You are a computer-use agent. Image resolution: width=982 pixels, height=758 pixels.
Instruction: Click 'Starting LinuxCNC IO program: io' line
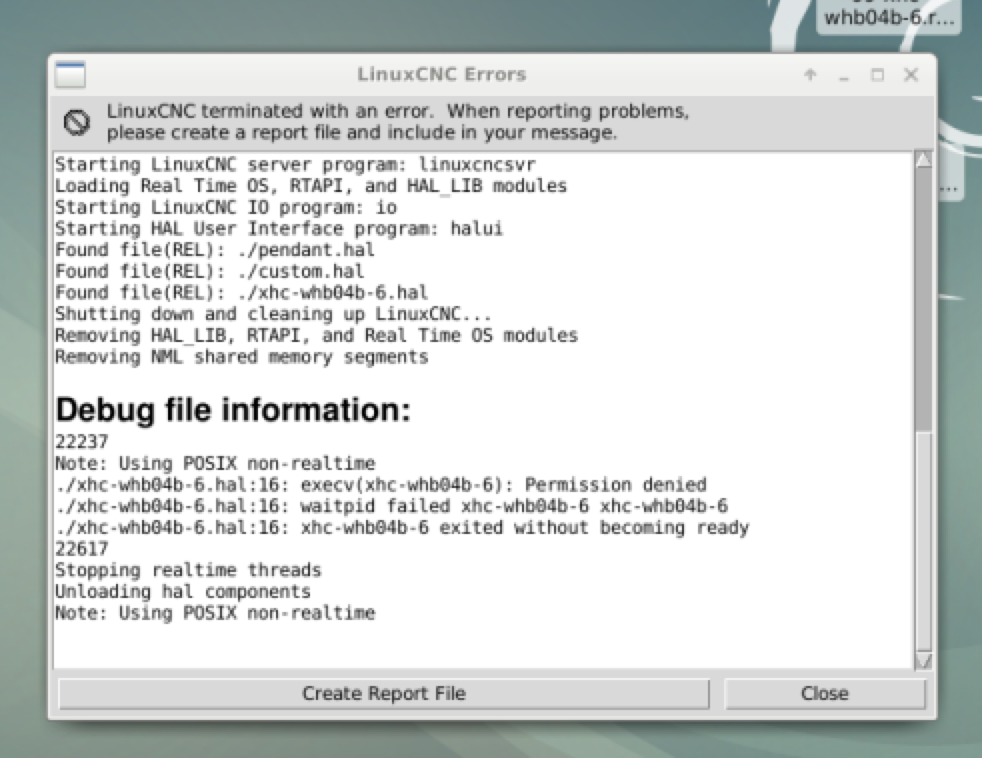pos(226,207)
